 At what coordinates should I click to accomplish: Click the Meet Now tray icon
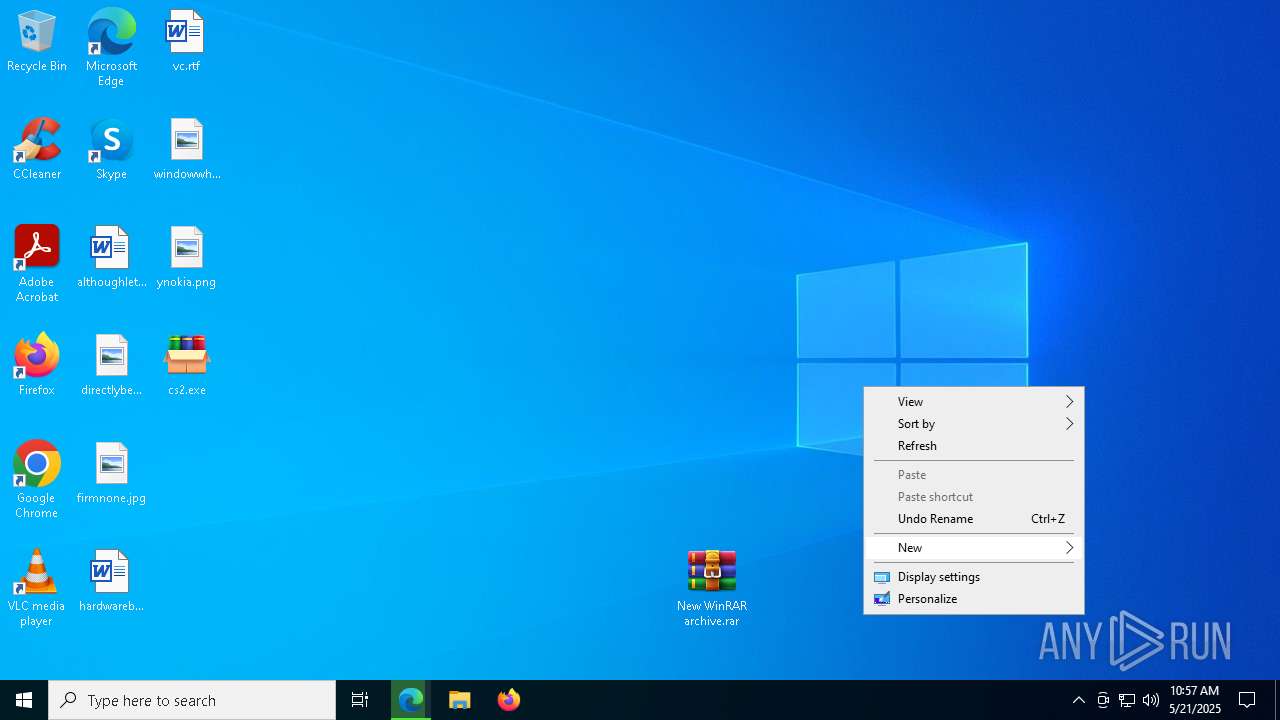(1103, 700)
